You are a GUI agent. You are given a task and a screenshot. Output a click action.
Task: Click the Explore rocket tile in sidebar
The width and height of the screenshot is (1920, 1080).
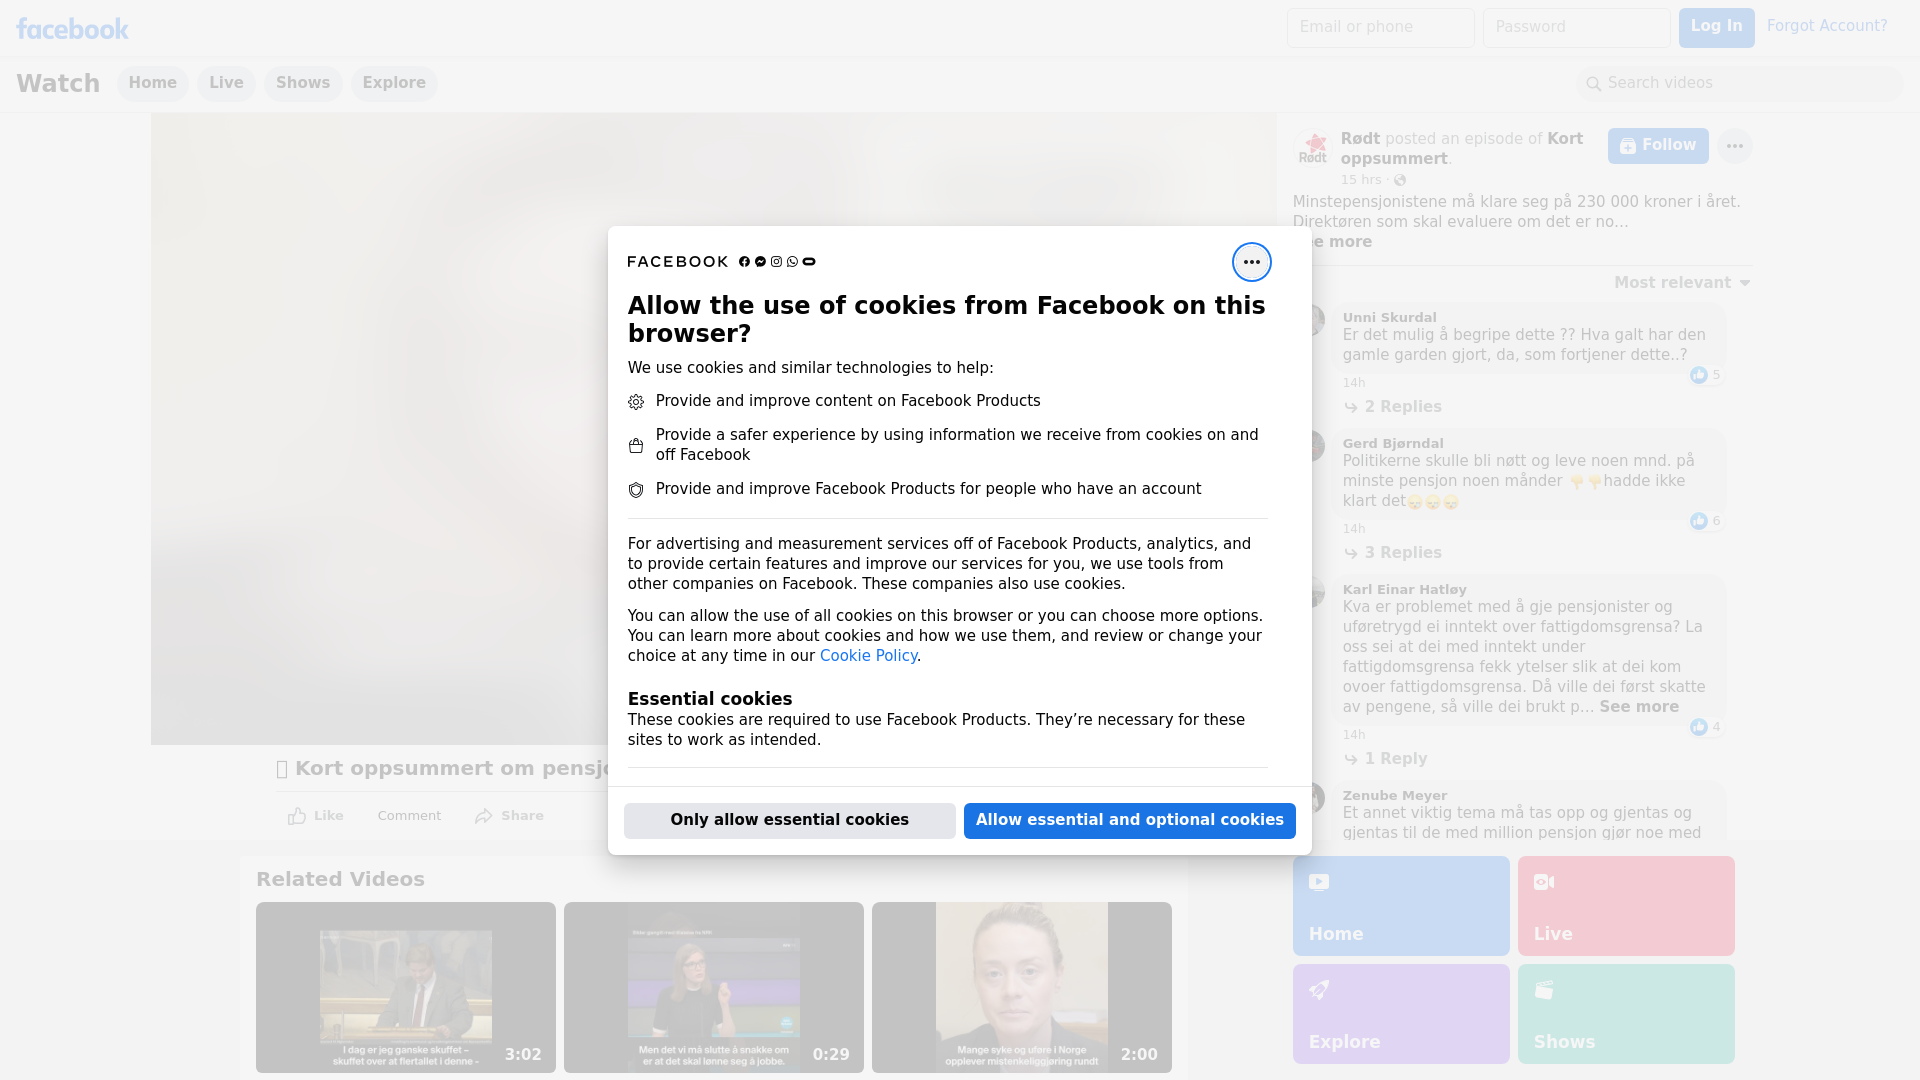[1400, 1013]
